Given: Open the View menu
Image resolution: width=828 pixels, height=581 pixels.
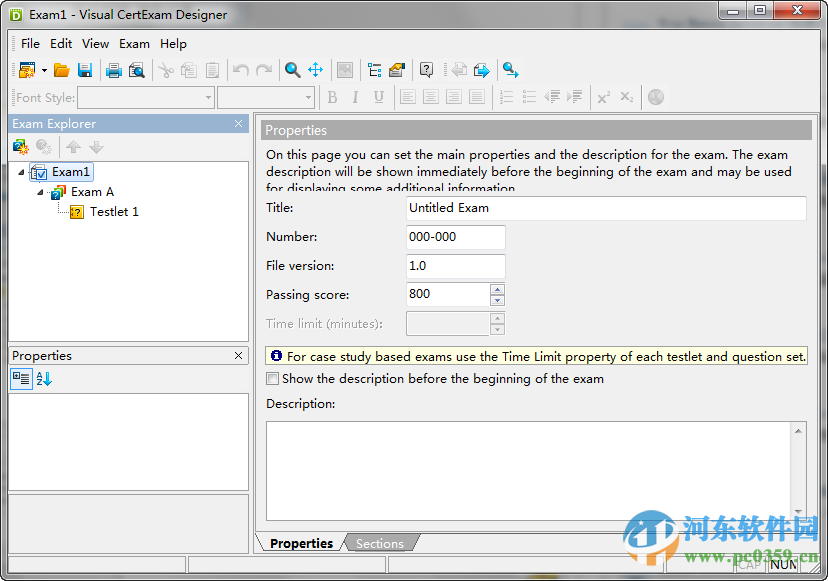Looking at the screenshot, I should point(96,44).
